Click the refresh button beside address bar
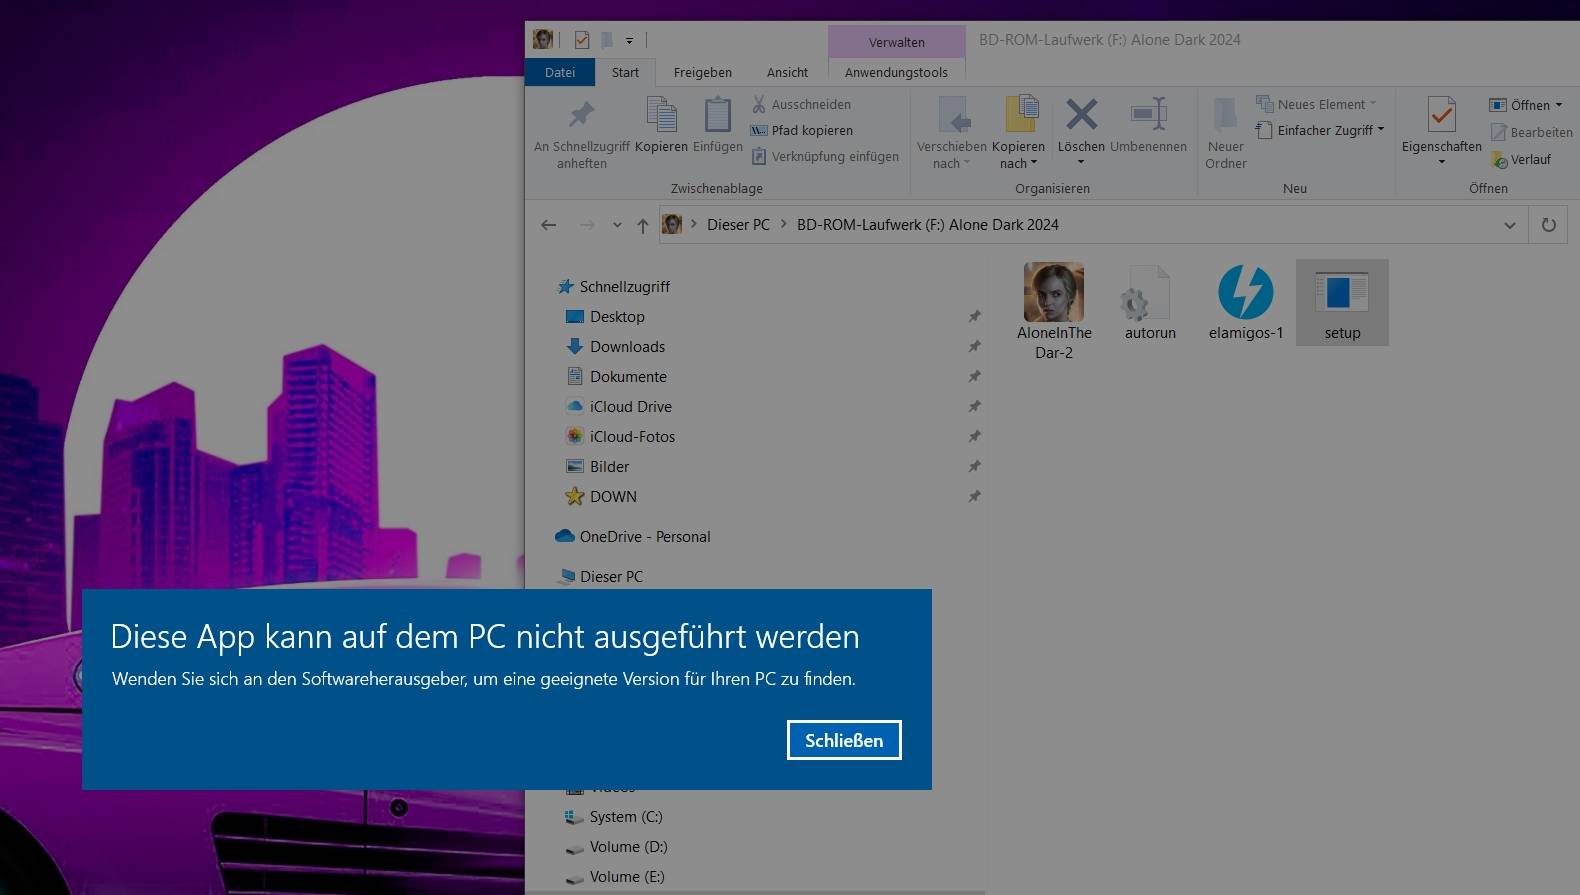This screenshot has width=1580, height=895. [1548, 225]
